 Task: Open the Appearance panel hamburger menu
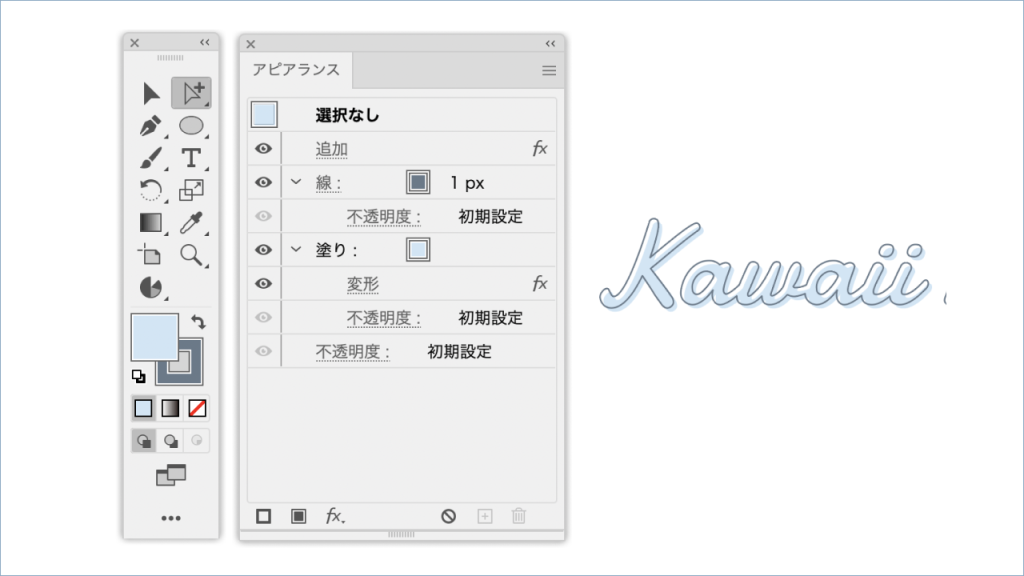coord(549,71)
